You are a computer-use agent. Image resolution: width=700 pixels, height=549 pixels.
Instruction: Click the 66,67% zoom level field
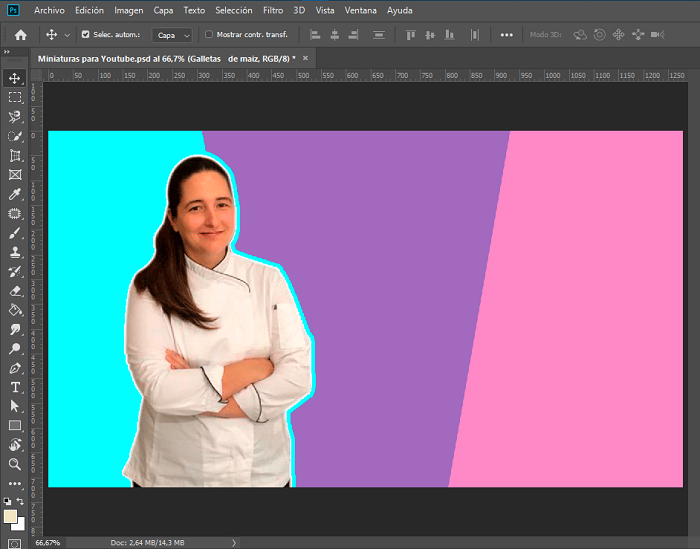[48, 543]
